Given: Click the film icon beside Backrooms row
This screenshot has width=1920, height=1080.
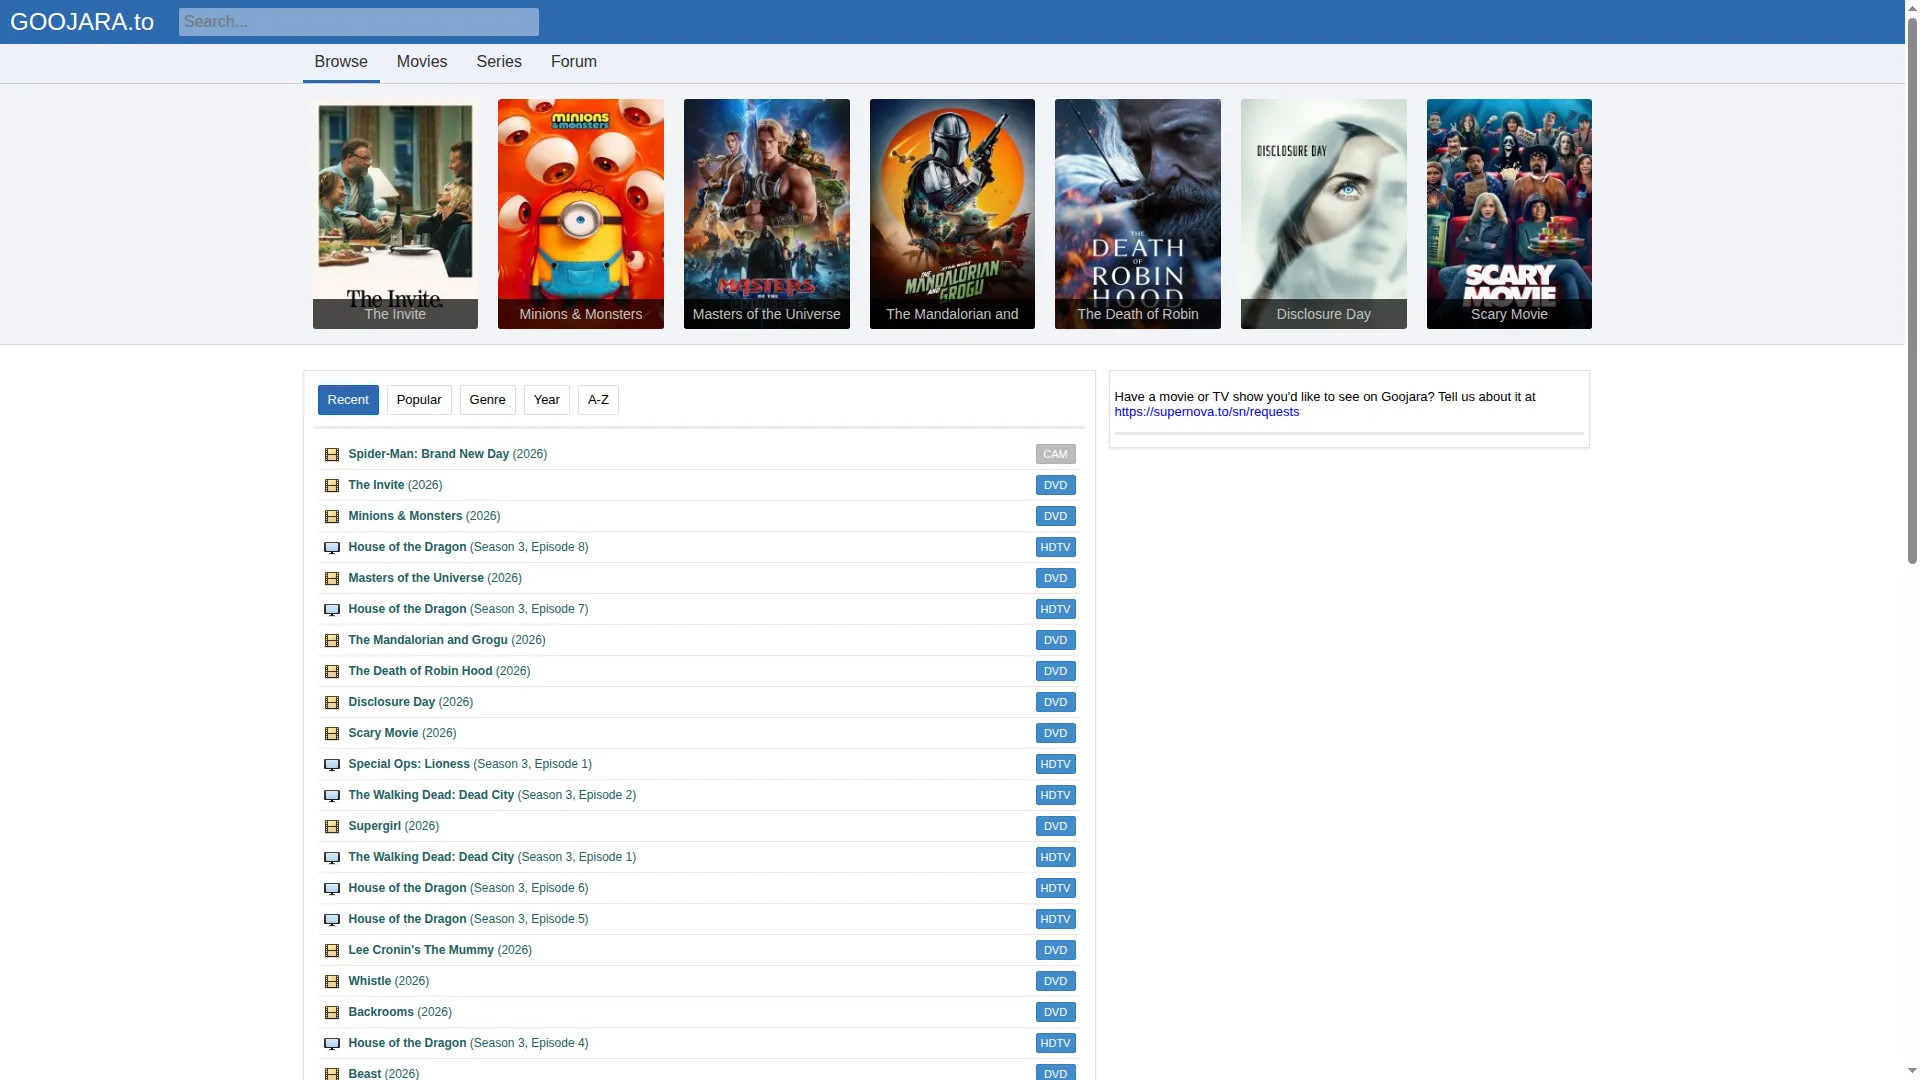Looking at the screenshot, I should 332,1013.
